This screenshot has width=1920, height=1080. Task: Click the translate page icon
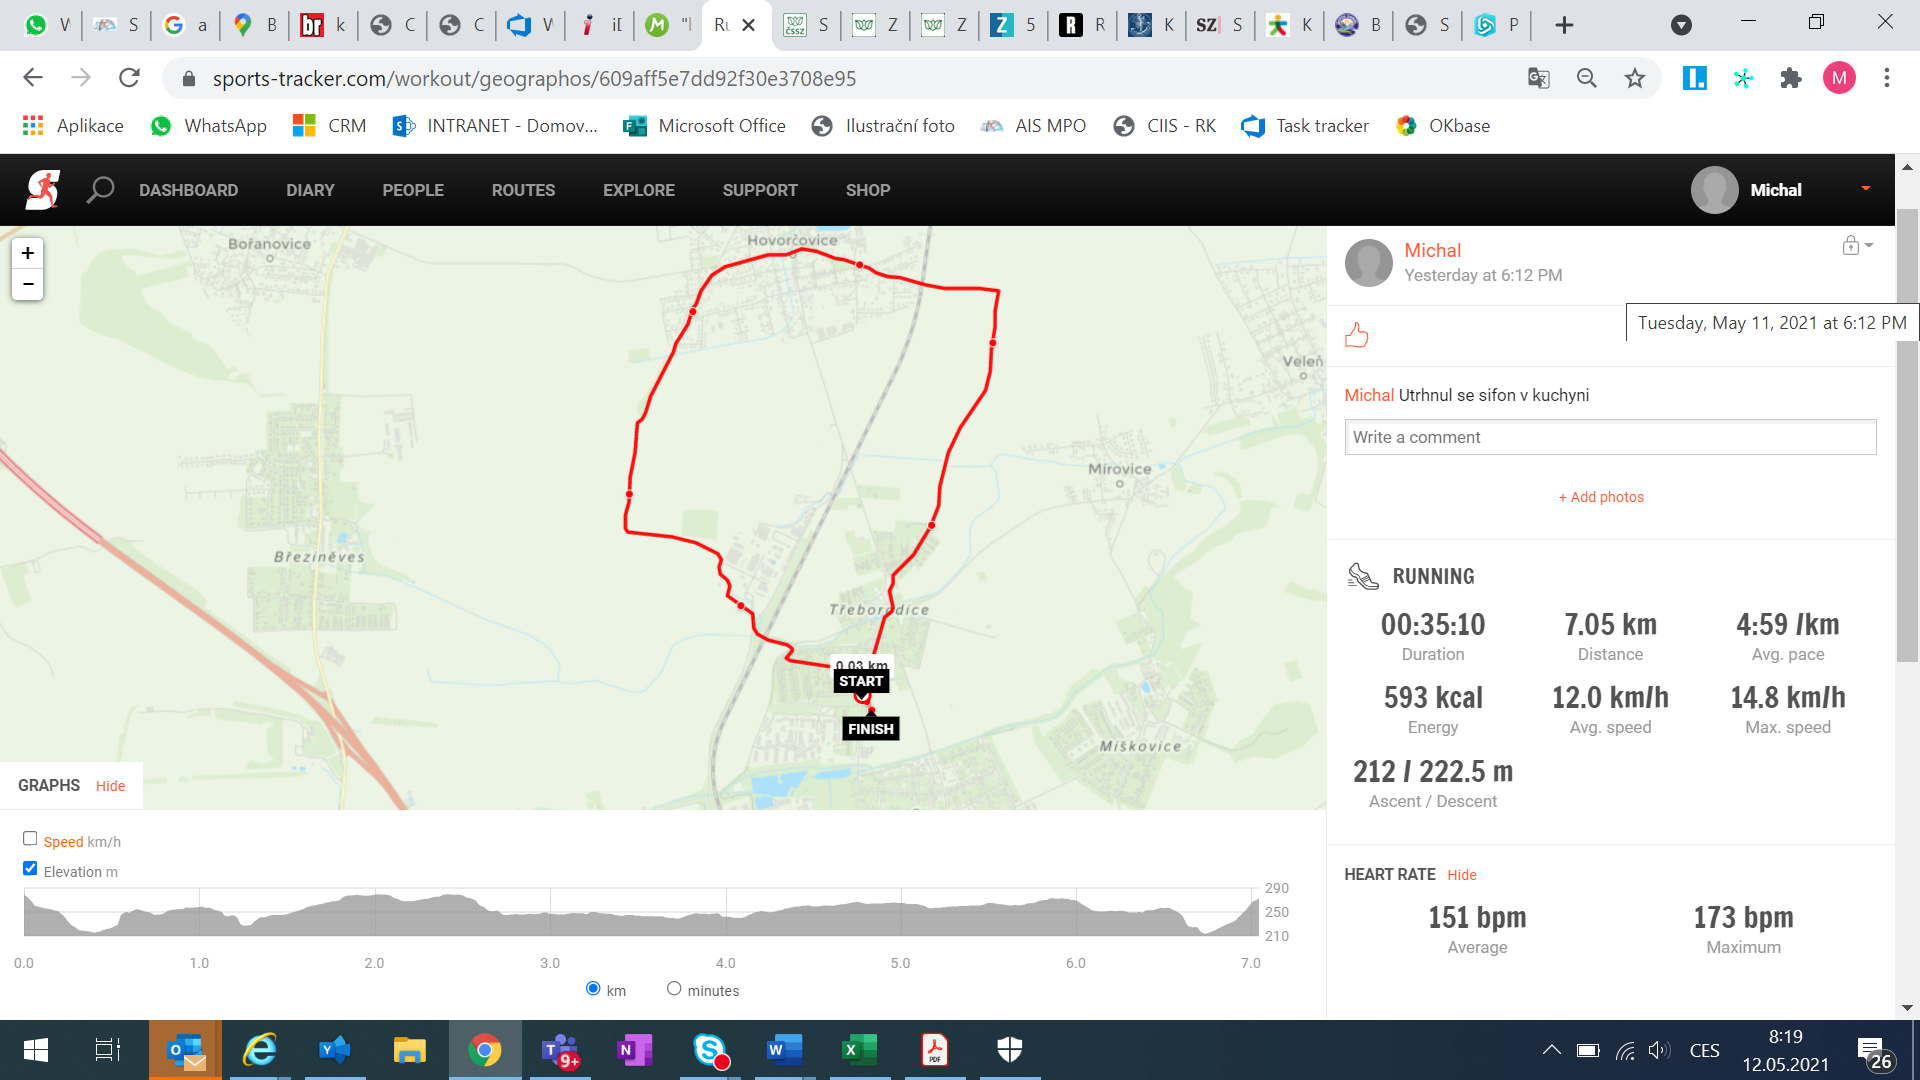[x=1539, y=78]
